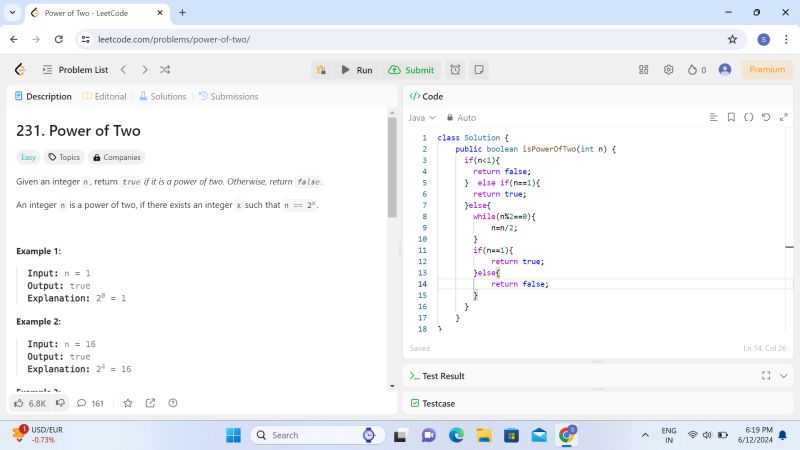Open File Explorer from taskbar
Screen dimensions: 800x450
click(x=484, y=435)
